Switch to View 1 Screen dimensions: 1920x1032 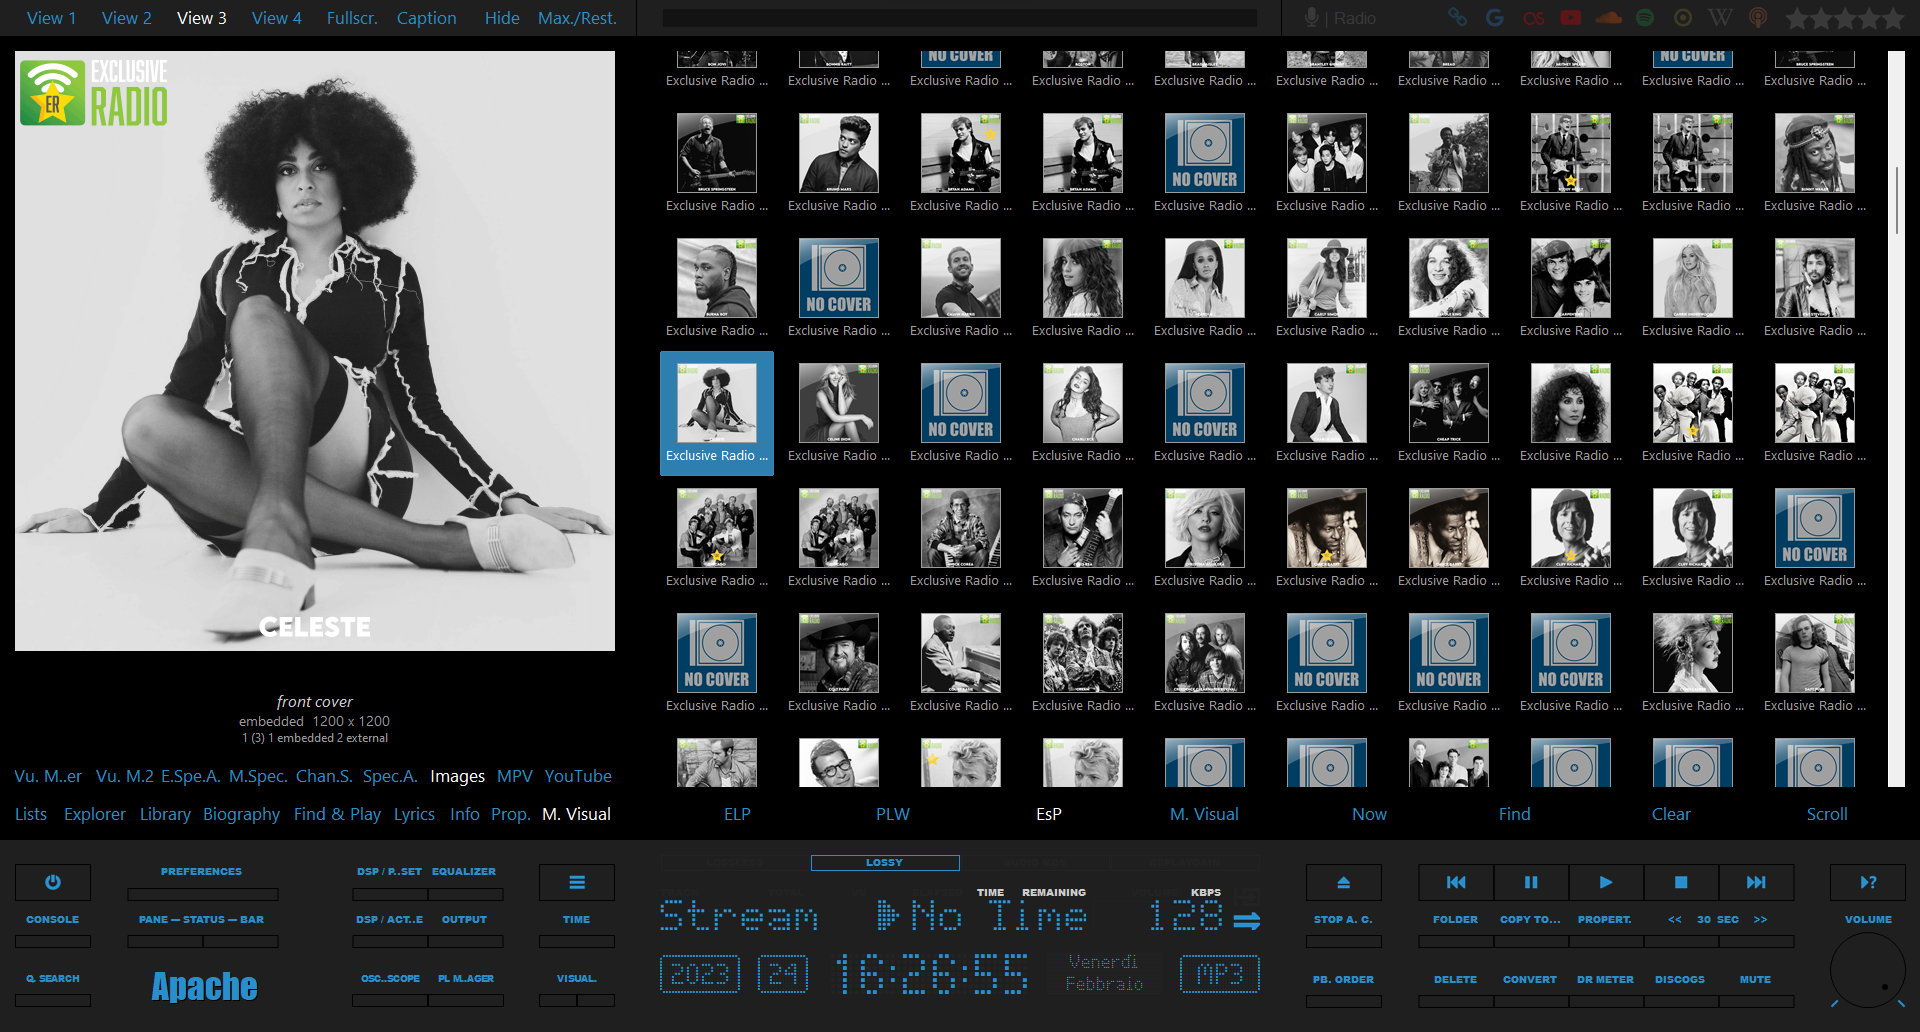51,18
